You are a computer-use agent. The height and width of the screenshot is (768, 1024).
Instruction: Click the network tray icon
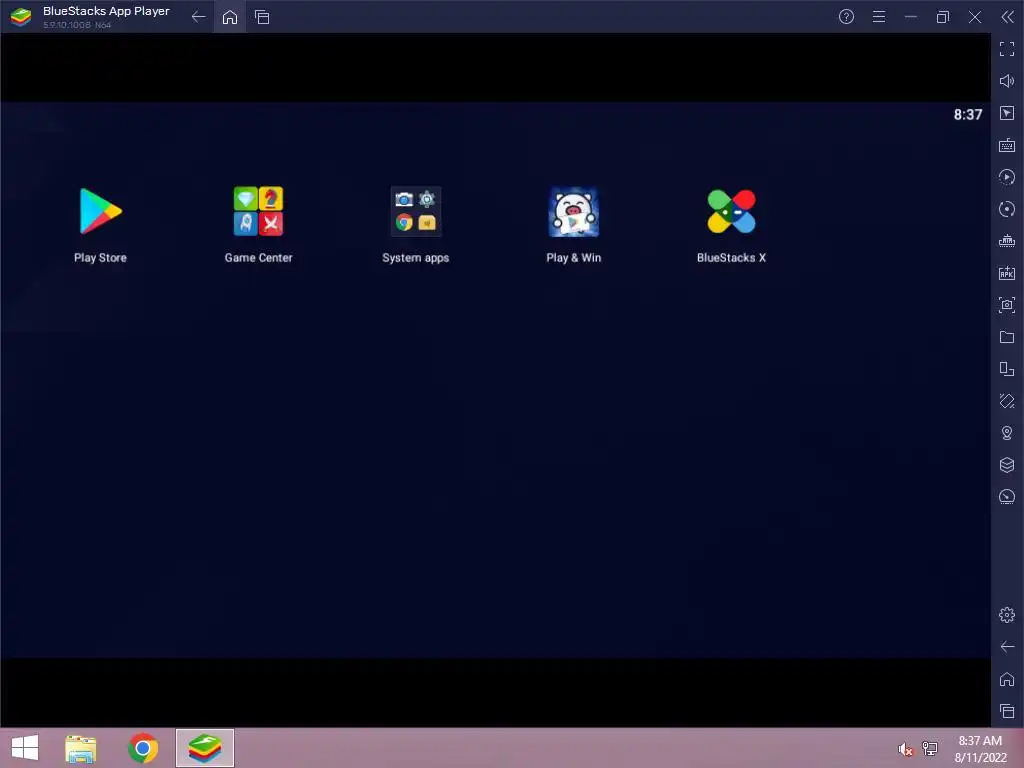pyautogui.click(x=930, y=748)
